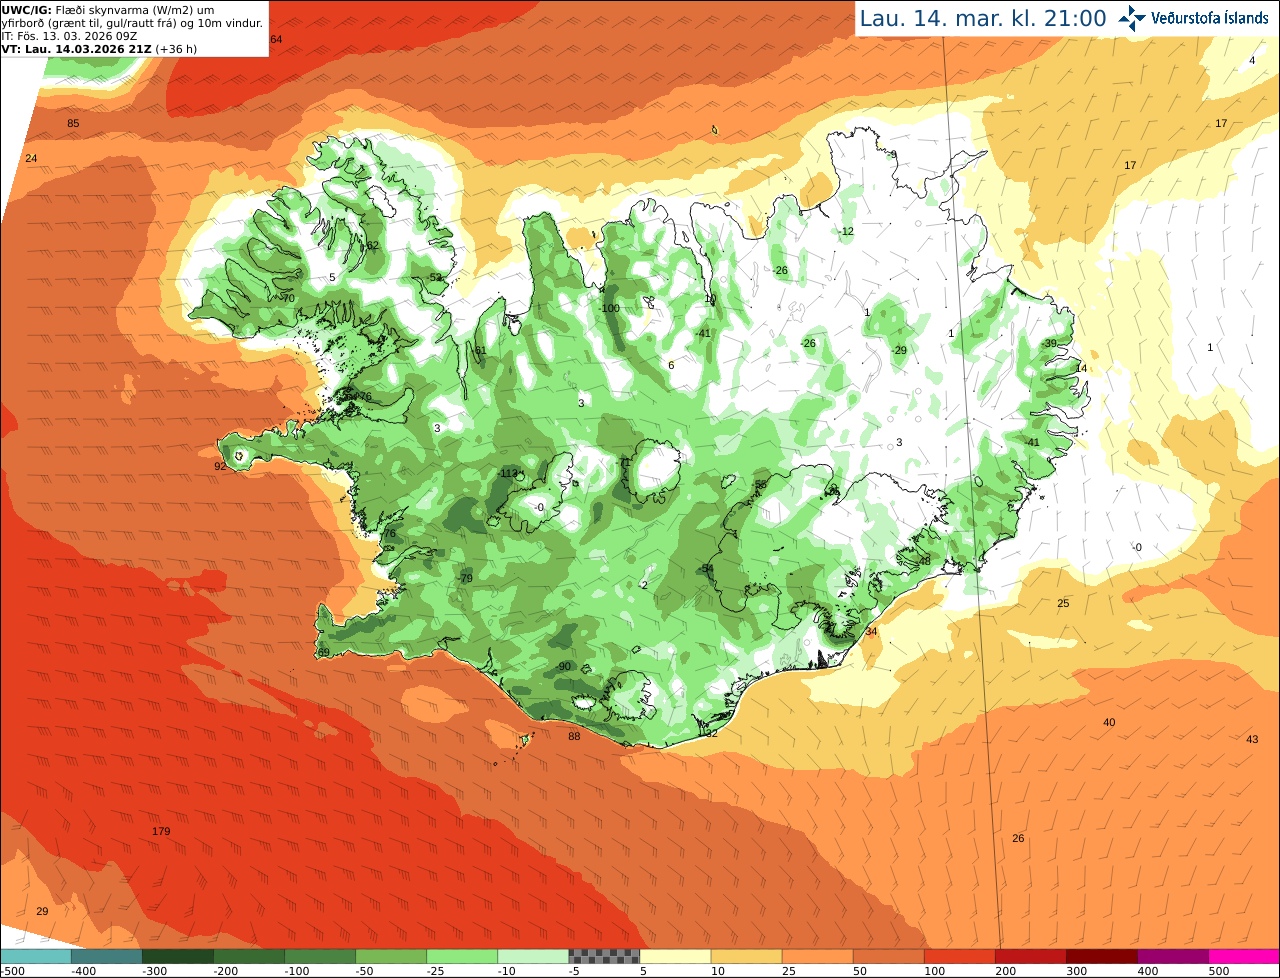The height and width of the screenshot is (978, 1280).
Task: Click the 25 value off the southeast coast
Action: (1063, 603)
